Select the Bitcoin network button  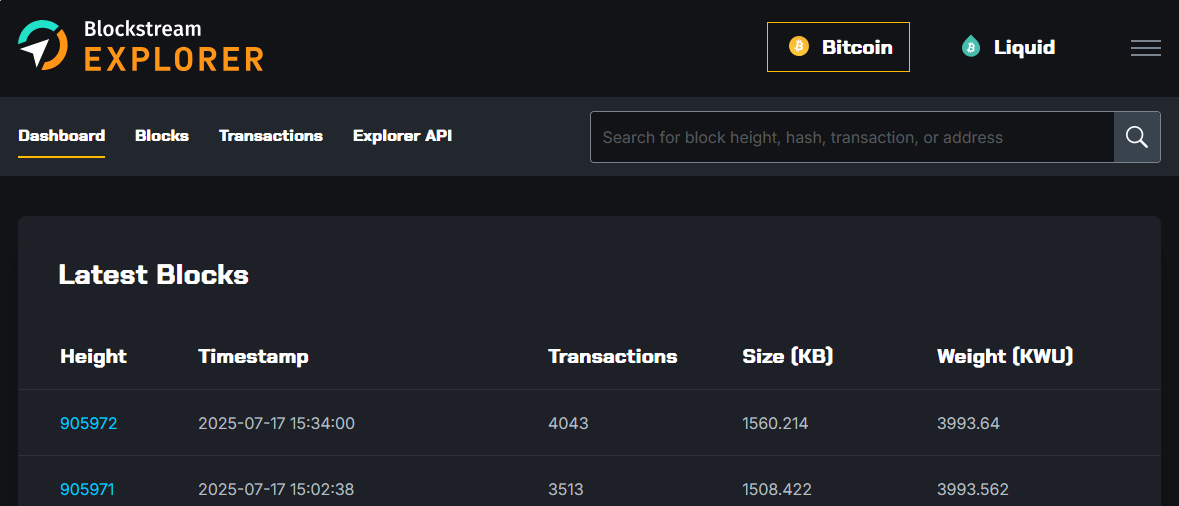[x=838, y=47]
